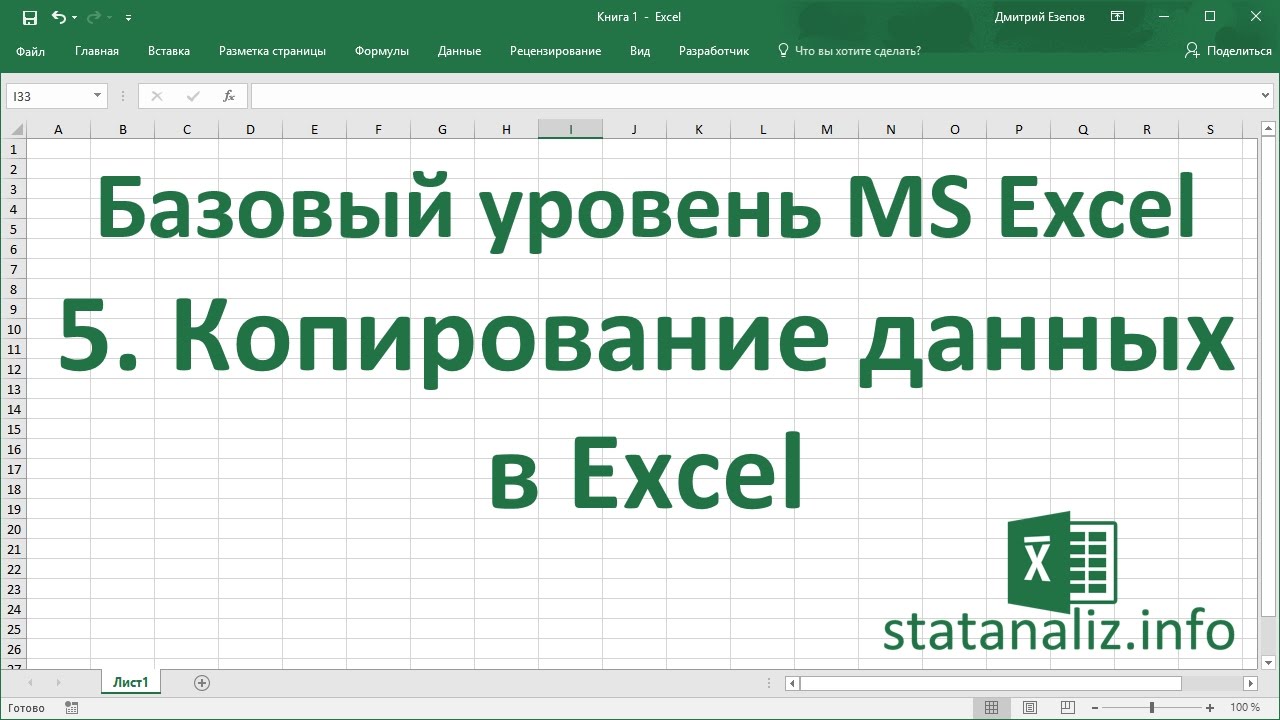Switch to Page Layout view icon
Screen dimensions: 1280x720
pos(1030,708)
